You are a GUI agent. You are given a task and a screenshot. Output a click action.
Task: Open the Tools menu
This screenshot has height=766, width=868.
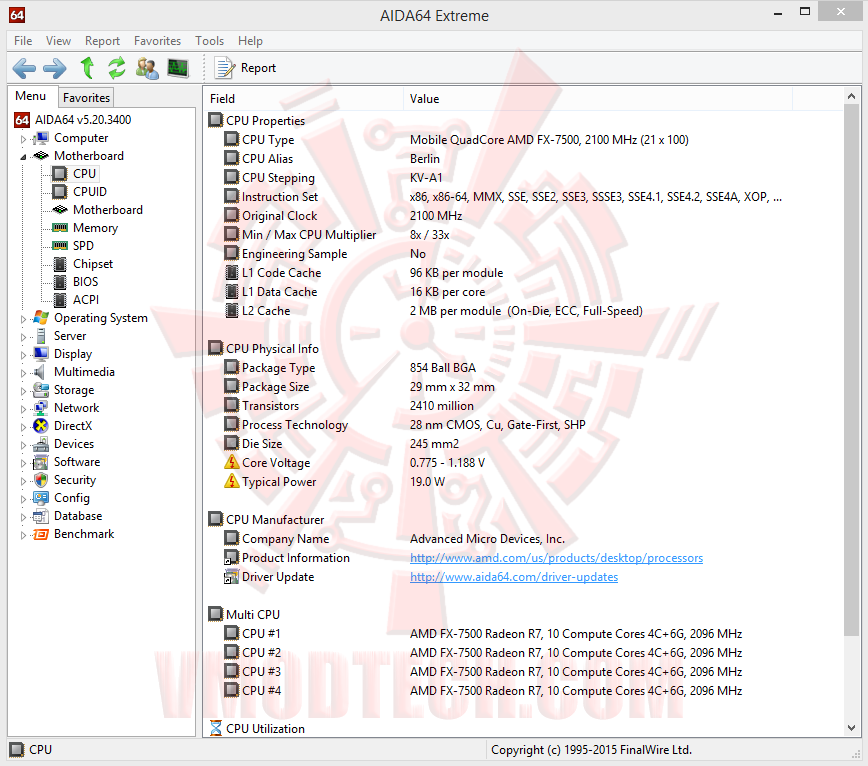pyautogui.click(x=209, y=41)
